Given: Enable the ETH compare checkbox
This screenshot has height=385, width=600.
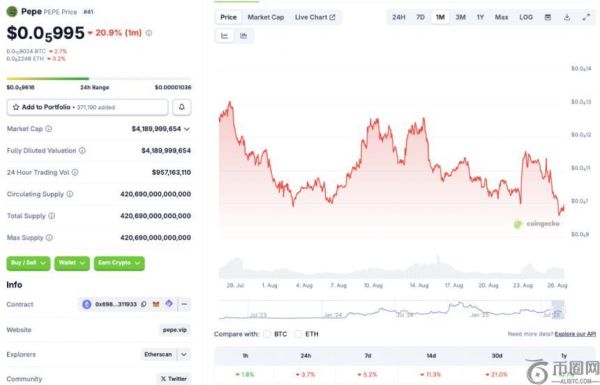Looking at the screenshot, I should click(x=298, y=334).
